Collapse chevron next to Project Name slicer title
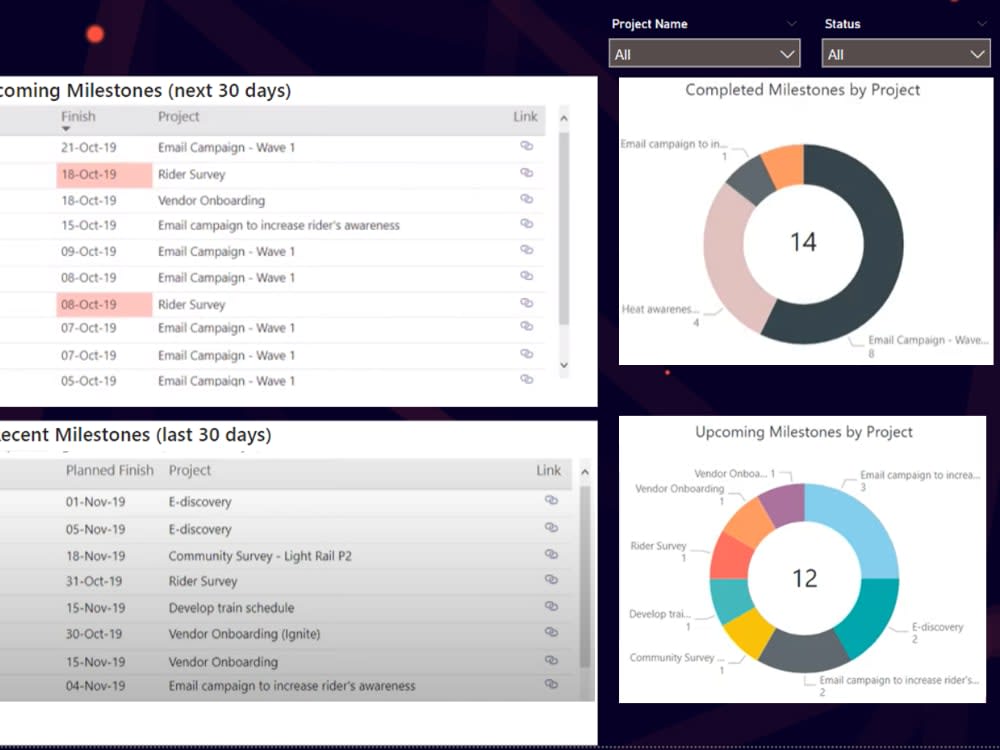The width and height of the screenshot is (1000, 750). (791, 24)
